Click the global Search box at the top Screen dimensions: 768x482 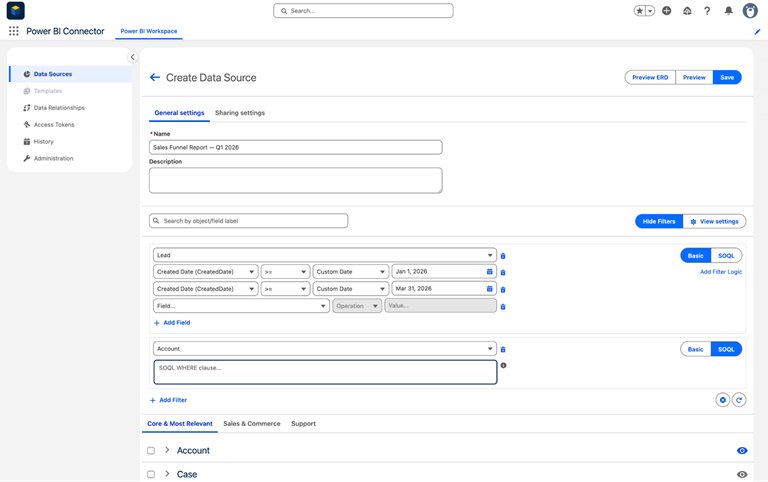tap(363, 11)
